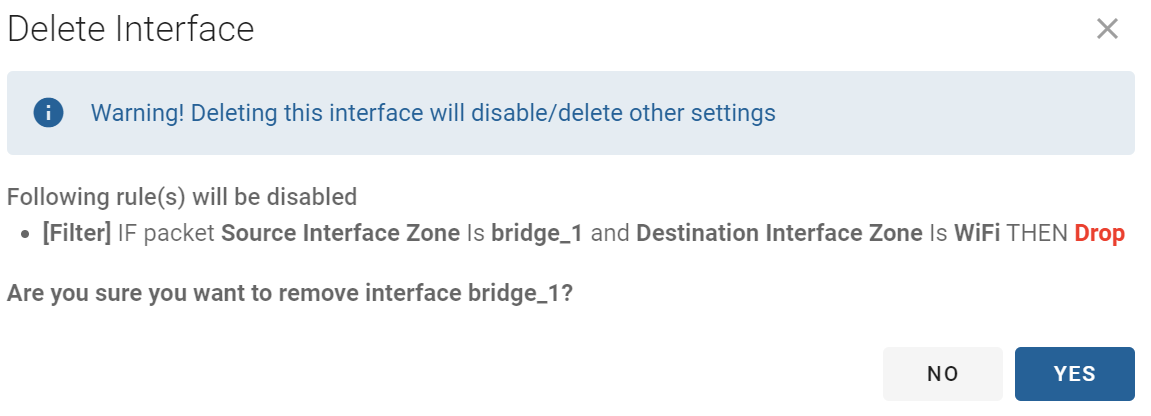Click empty area of the blue warning banner

point(954,113)
